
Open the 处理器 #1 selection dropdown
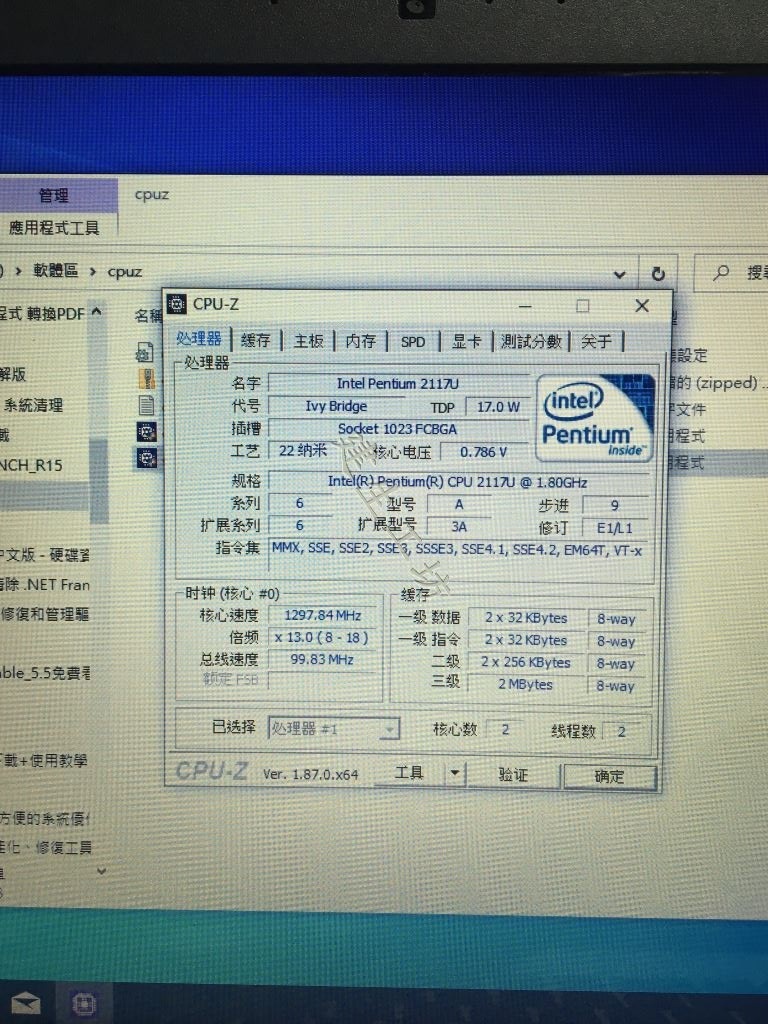pyautogui.click(x=334, y=728)
